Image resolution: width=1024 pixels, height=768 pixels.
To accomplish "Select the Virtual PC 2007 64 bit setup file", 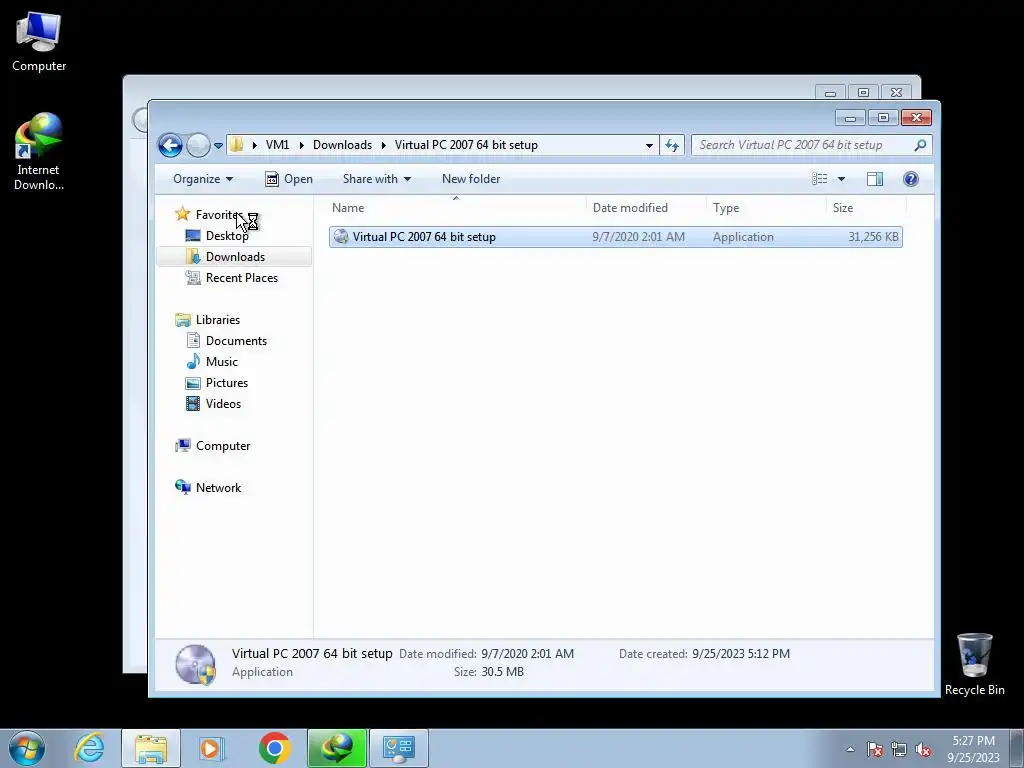I will [616, 237].
